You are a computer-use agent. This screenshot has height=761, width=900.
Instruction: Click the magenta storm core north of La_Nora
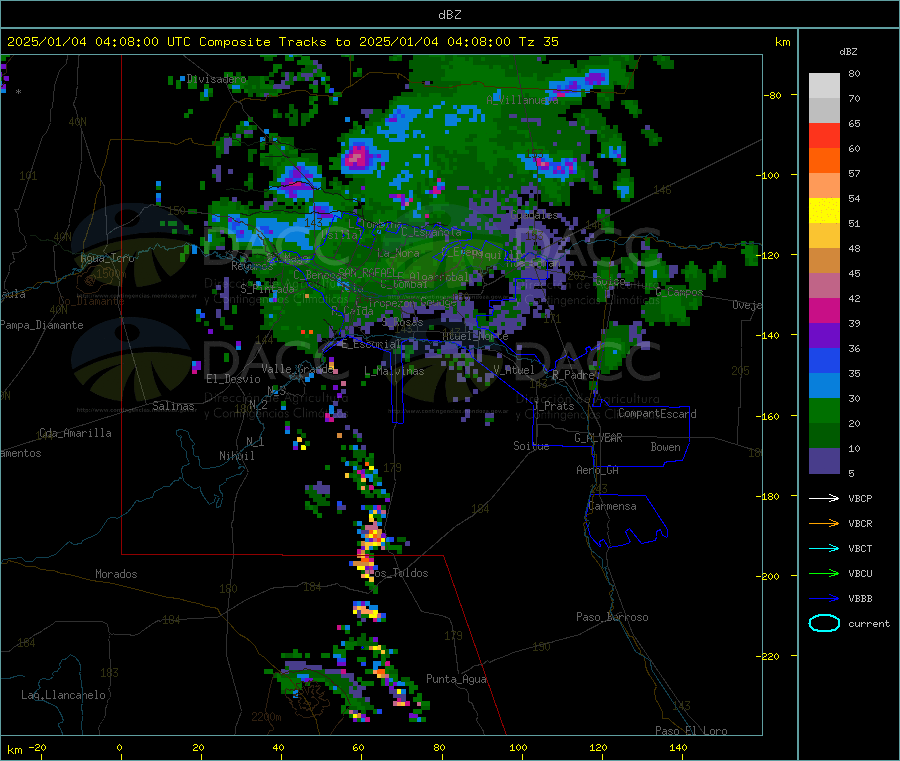pyautogui.click(x=358, y=155)
